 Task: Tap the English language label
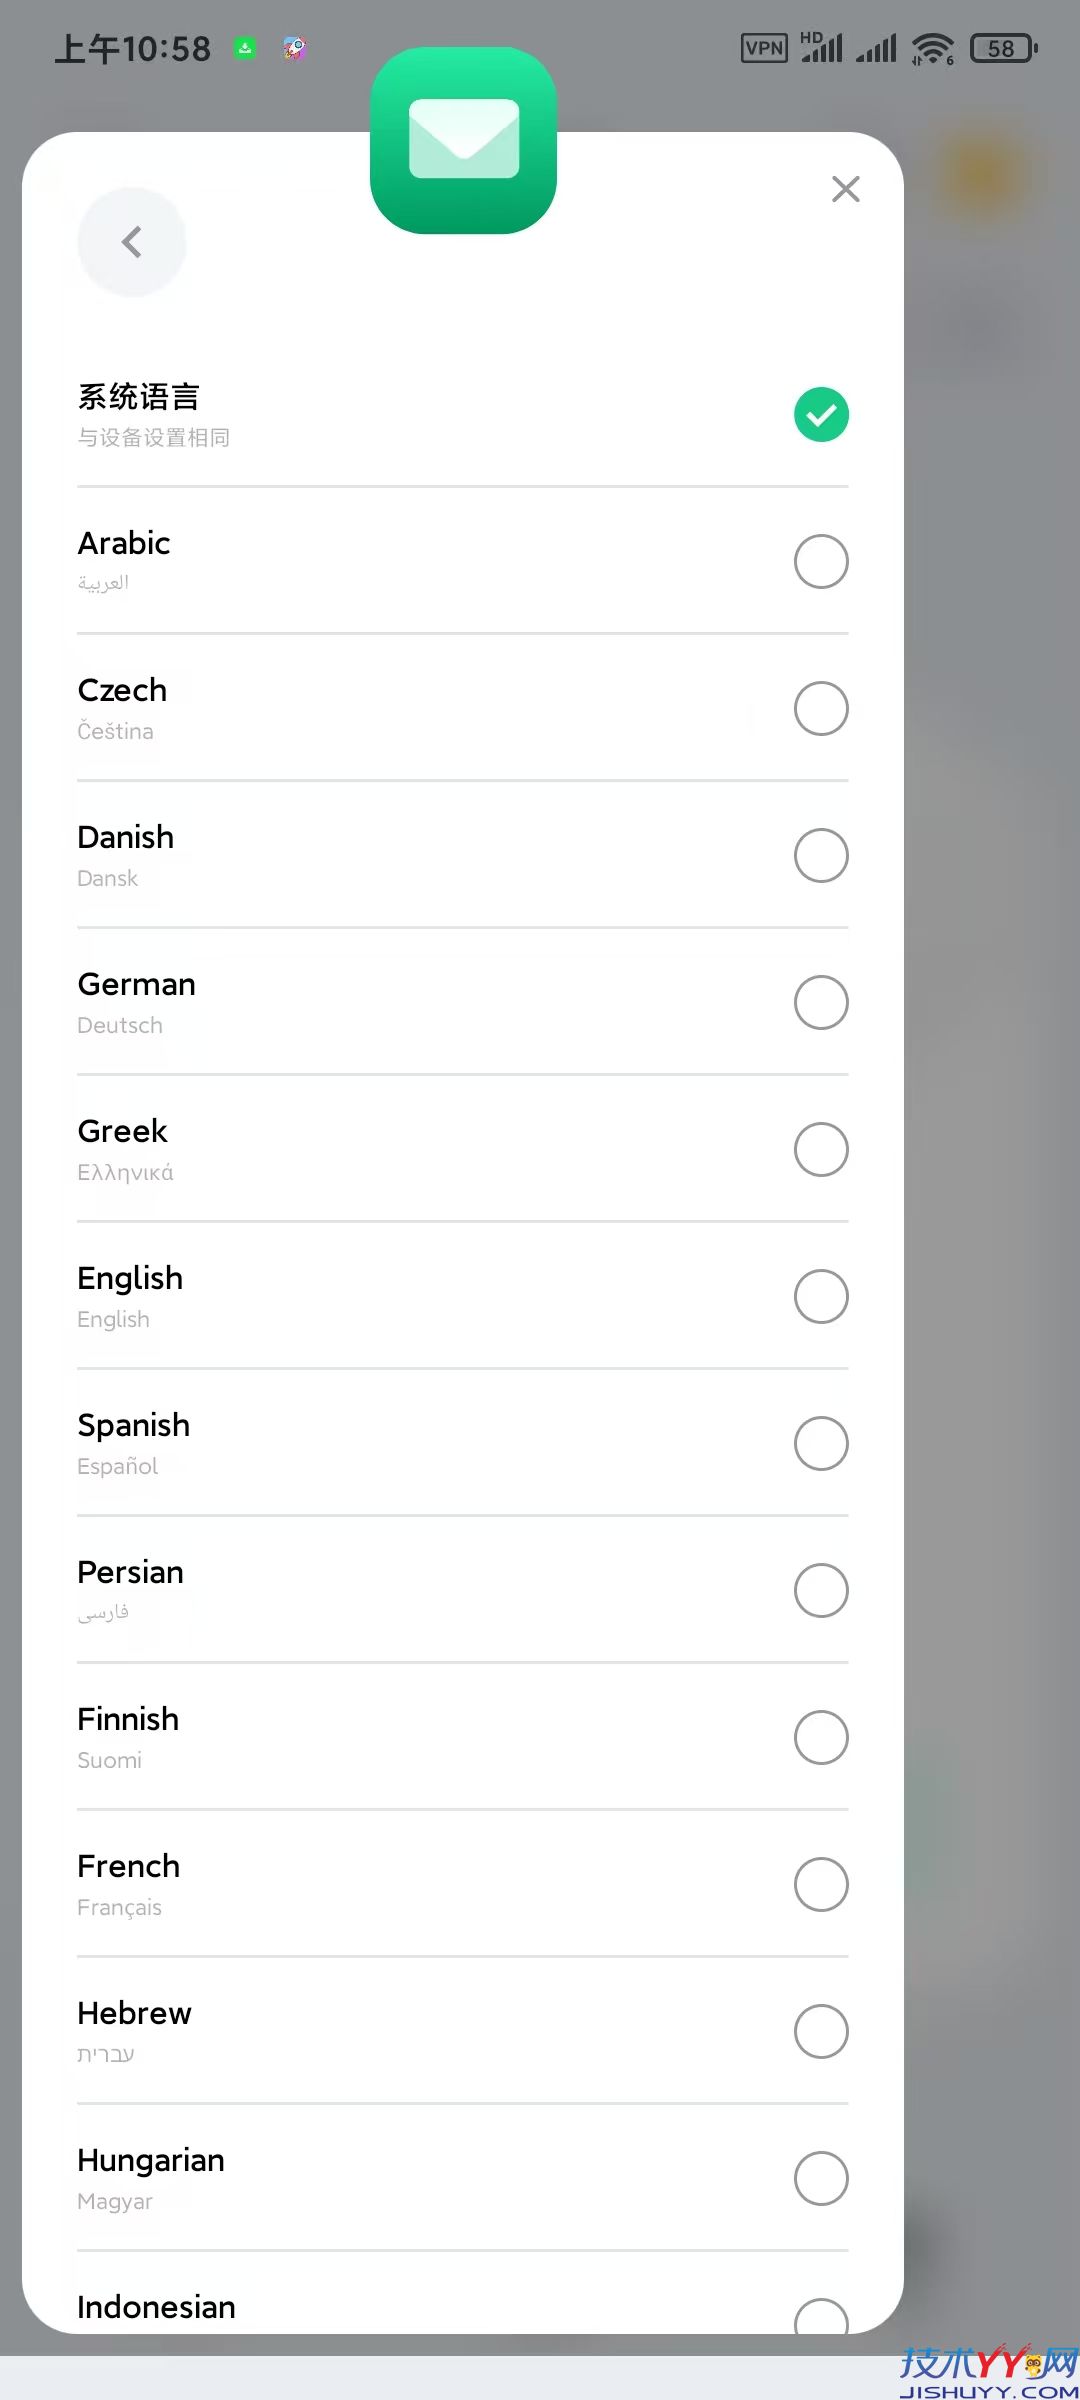click(130, 1278)
